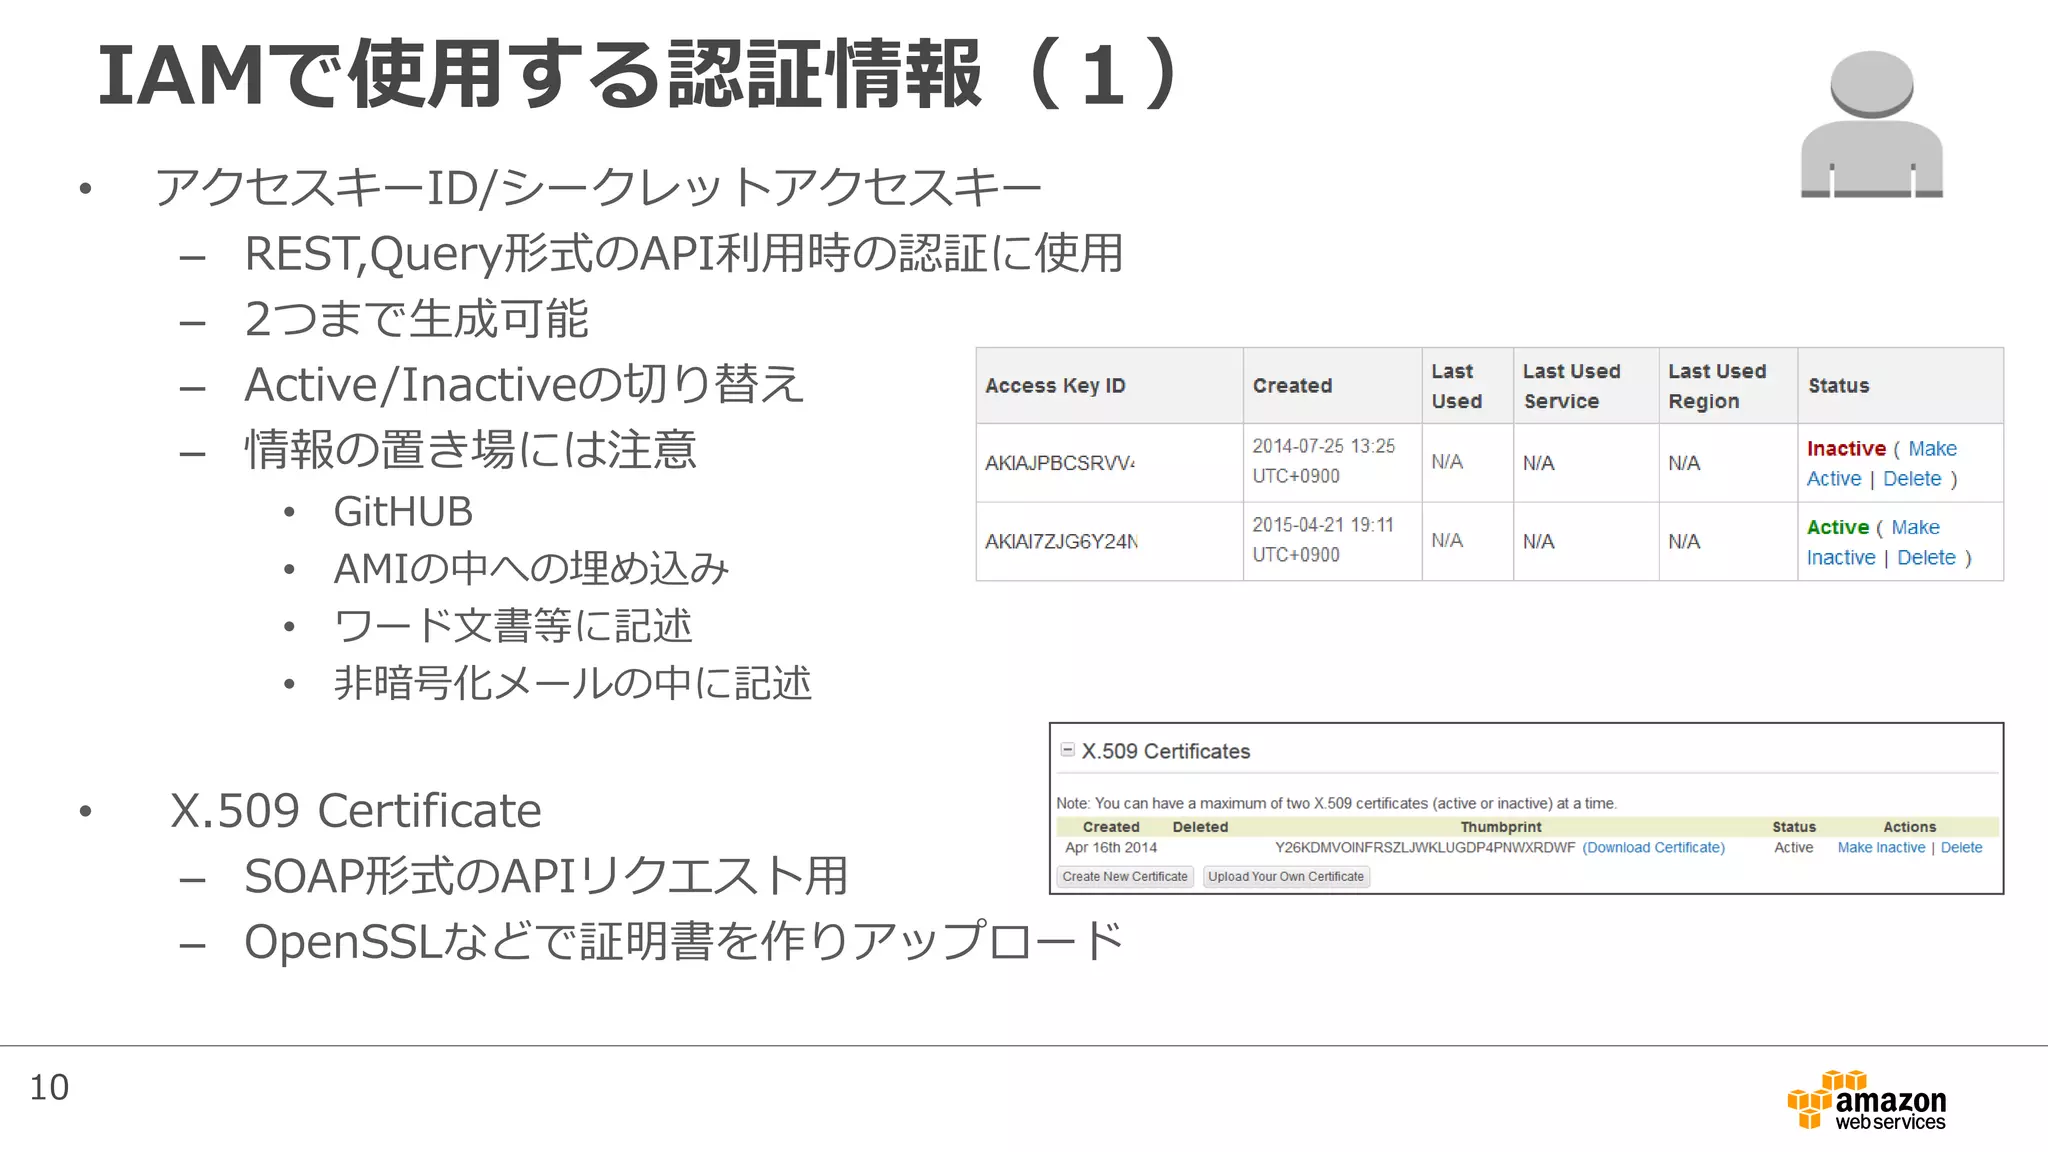Click the X.509 Certificates panel title

[x=1165, y=751]
